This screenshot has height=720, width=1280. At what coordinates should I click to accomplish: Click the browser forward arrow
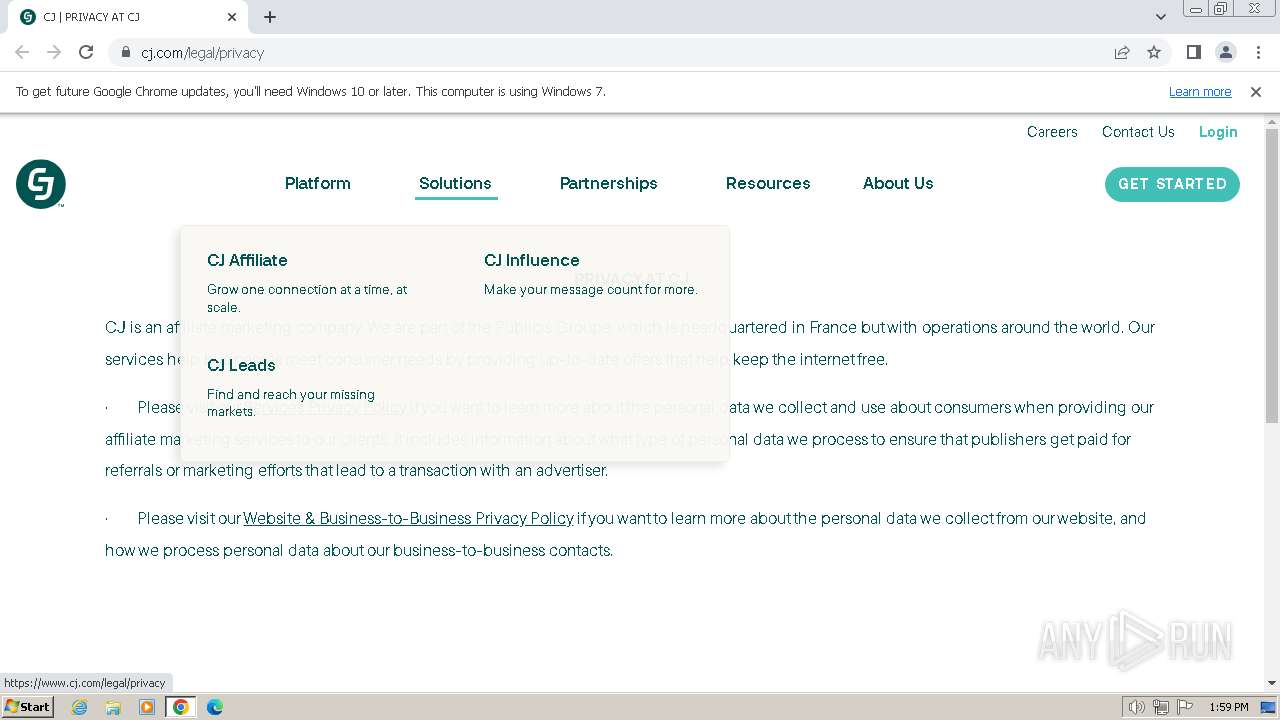click(54, 52)
